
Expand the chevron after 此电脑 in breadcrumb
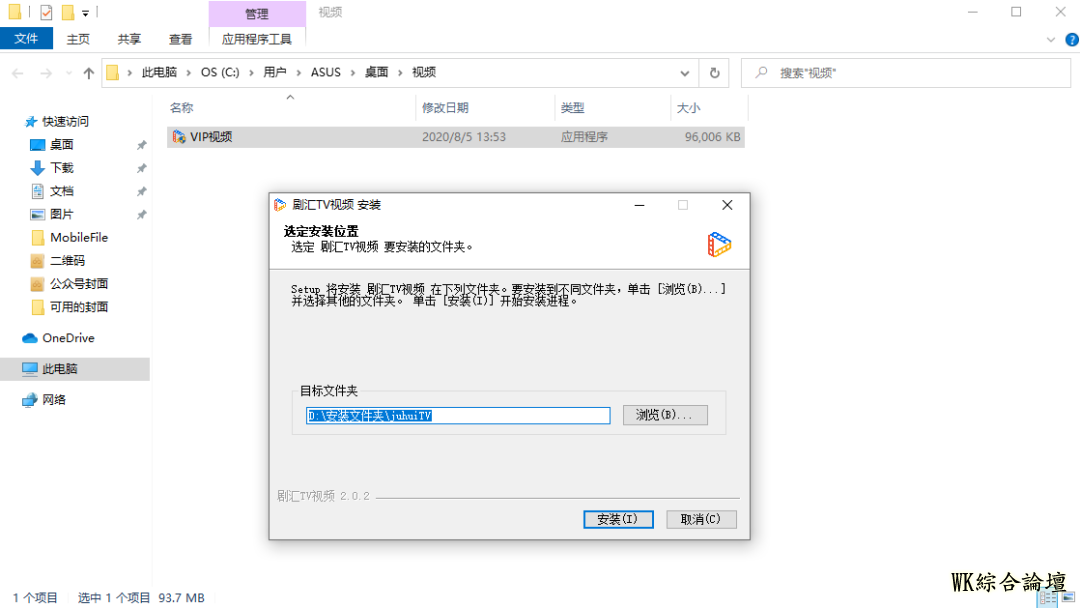click(189, 73)
